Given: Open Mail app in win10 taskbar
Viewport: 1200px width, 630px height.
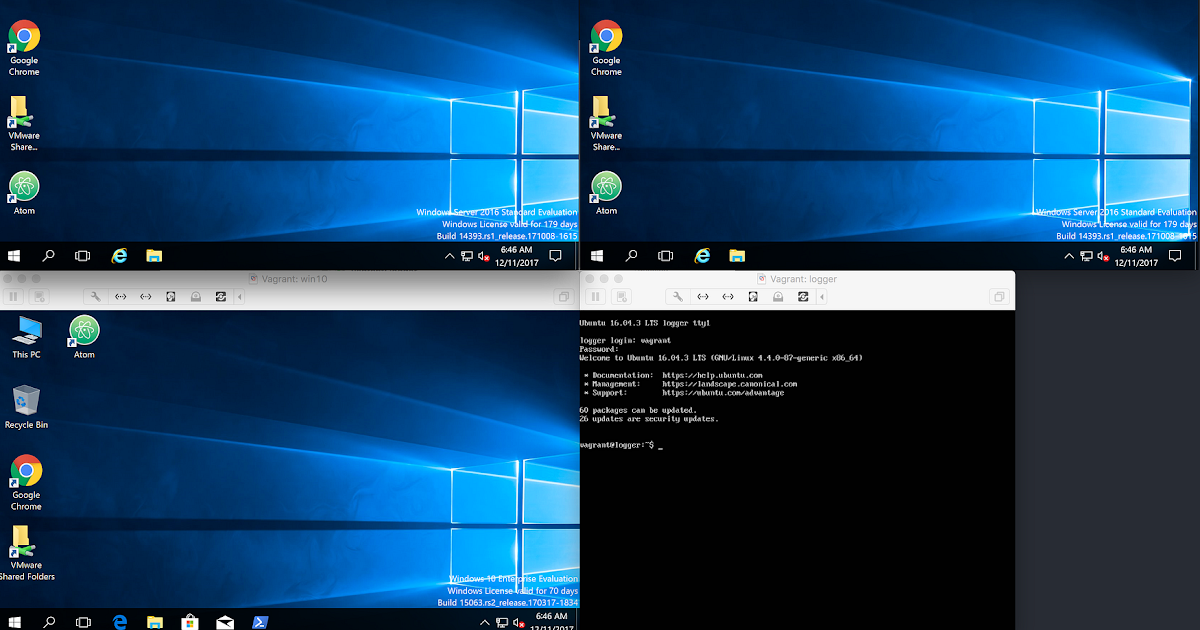Looking at the screenshot, I should (x=224, y=621).
